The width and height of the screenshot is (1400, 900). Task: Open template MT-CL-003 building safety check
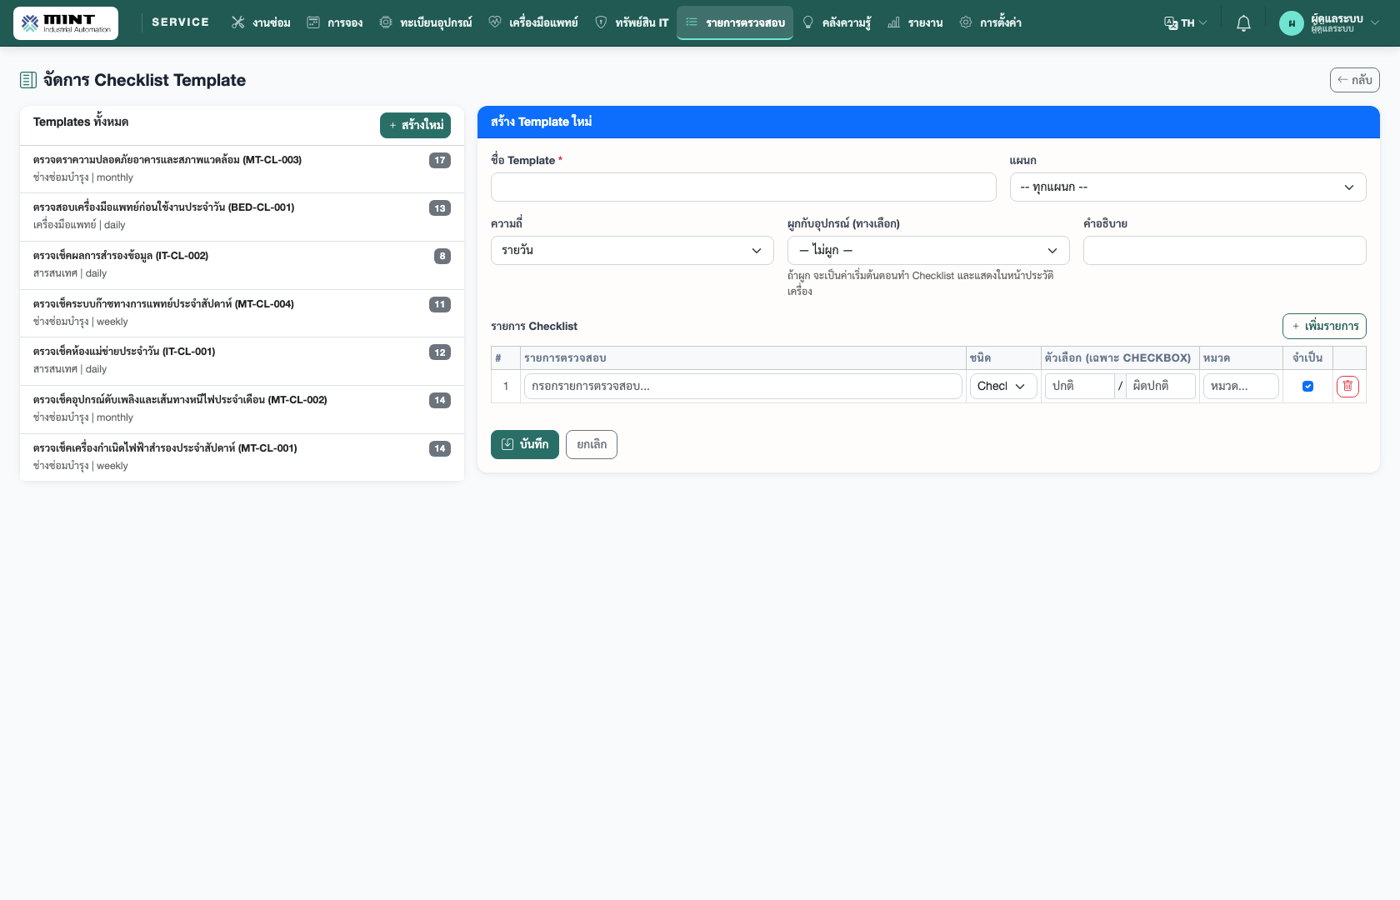(x=242, y=169)
